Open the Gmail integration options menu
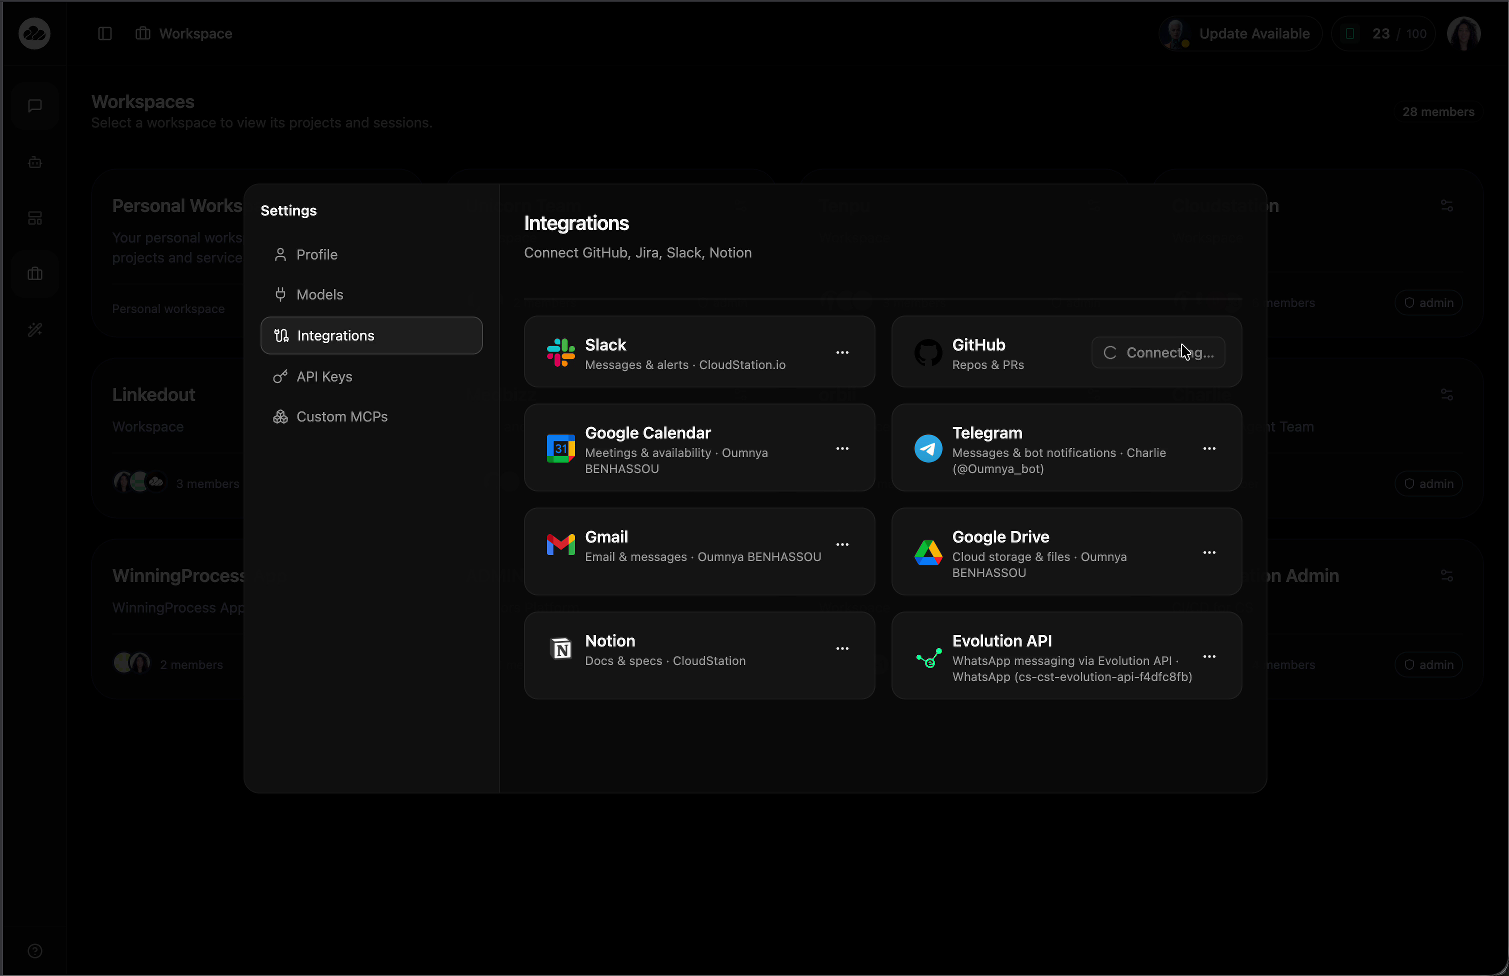 [x=842, y=545]
